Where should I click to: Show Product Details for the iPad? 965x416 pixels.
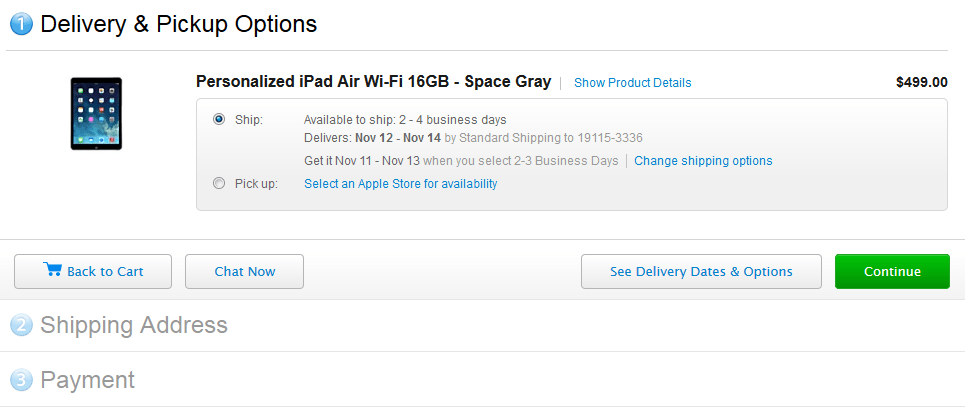(632, 83)
